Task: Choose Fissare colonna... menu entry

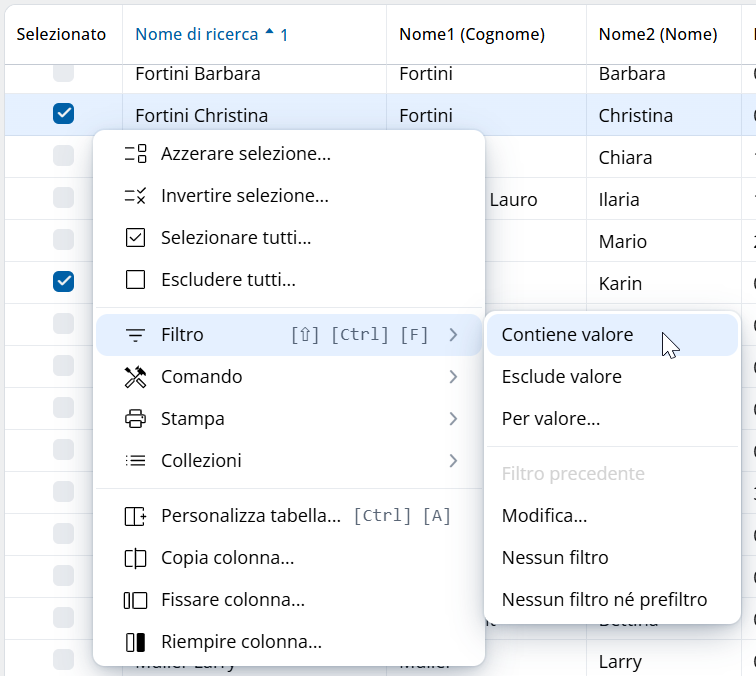Action: [289, 600]
